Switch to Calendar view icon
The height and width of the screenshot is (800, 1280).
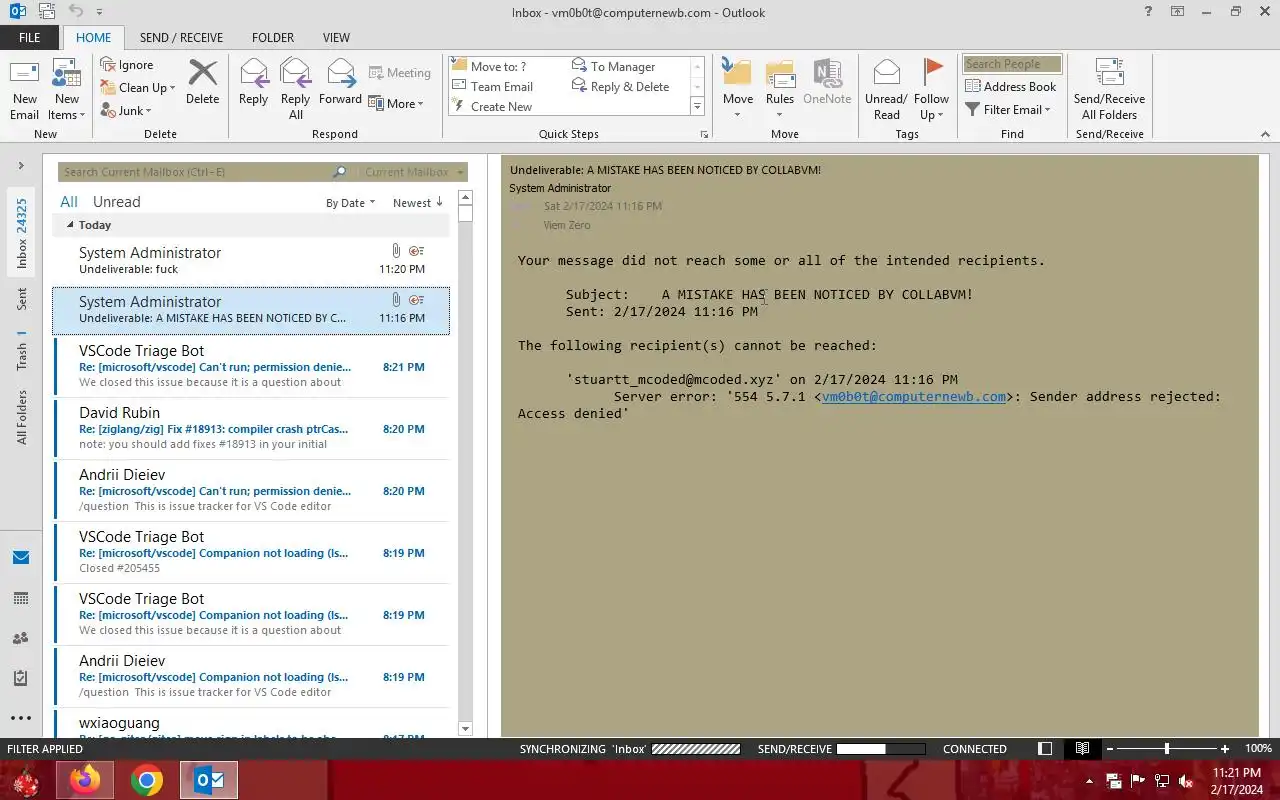(x=21, y=598)
